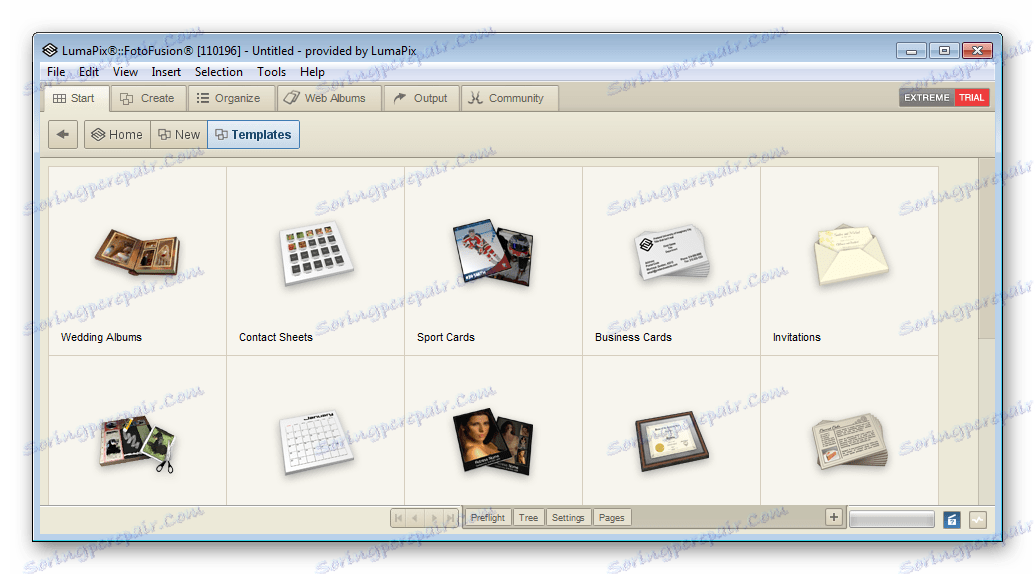Click the Sport Cards label
The height and width of the screenshot is (574, 1035).
(446, 337)
